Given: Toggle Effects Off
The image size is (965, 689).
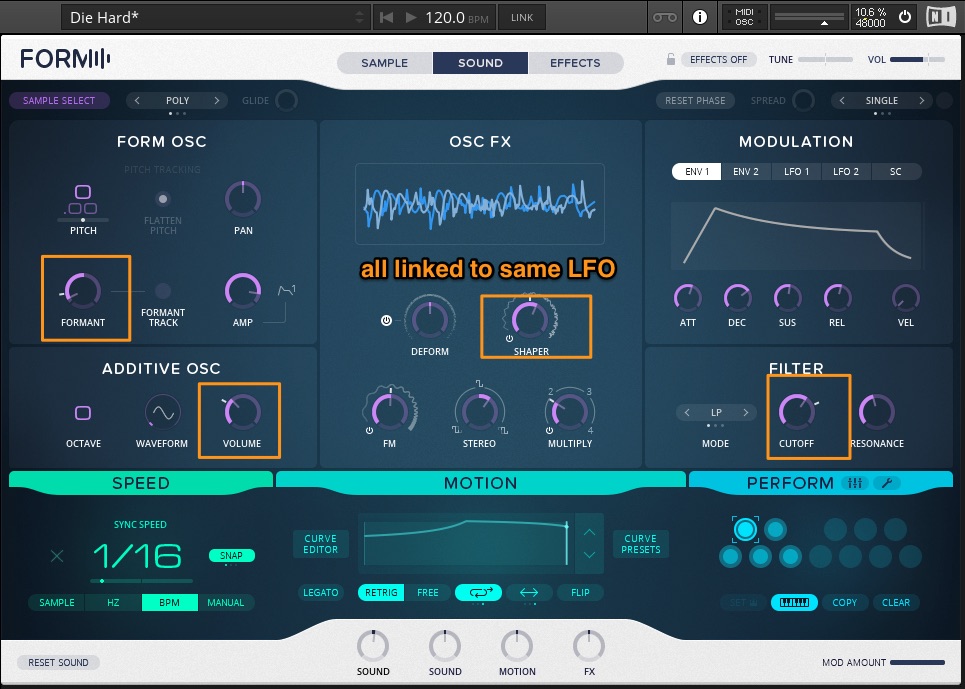Looking at the screenshot, I should point(718,60).
